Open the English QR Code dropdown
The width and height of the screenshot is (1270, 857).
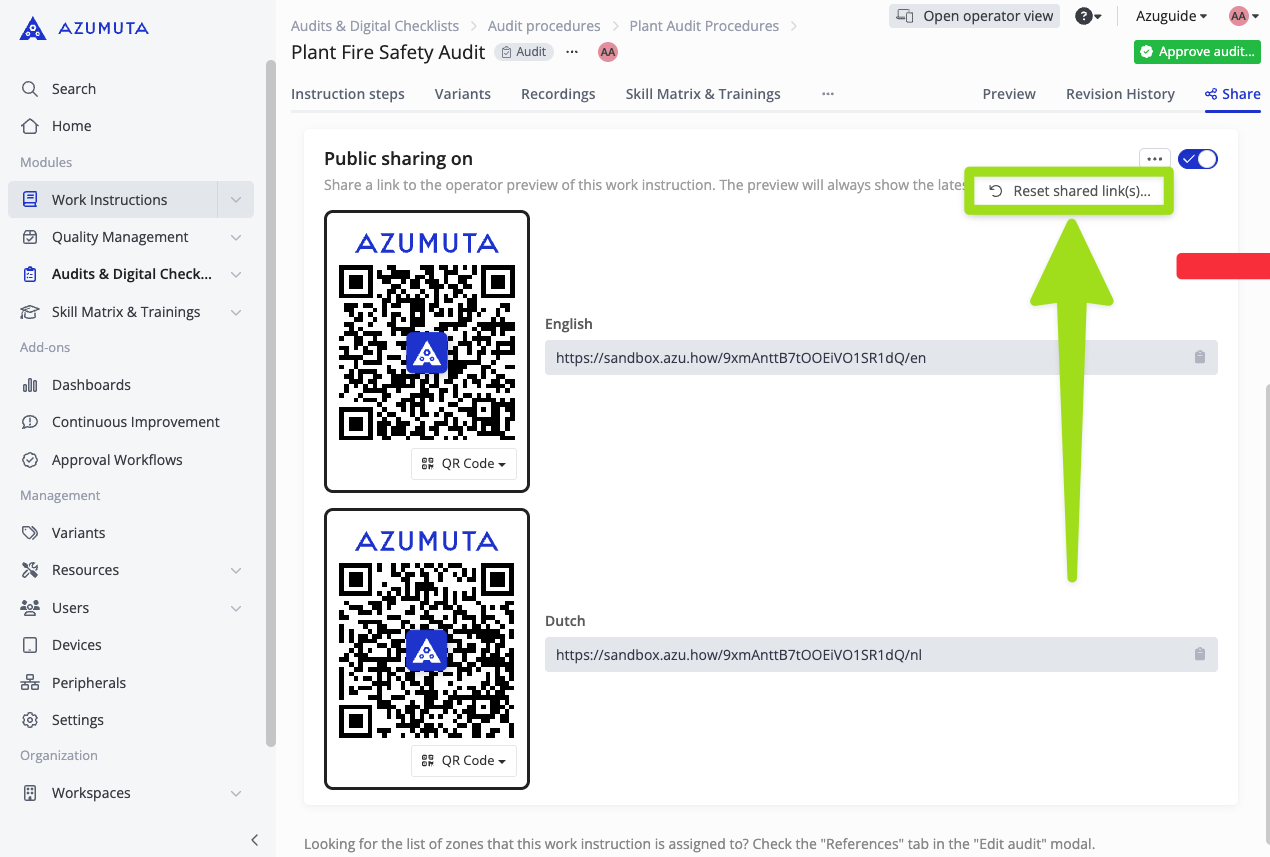pos(464,464)
